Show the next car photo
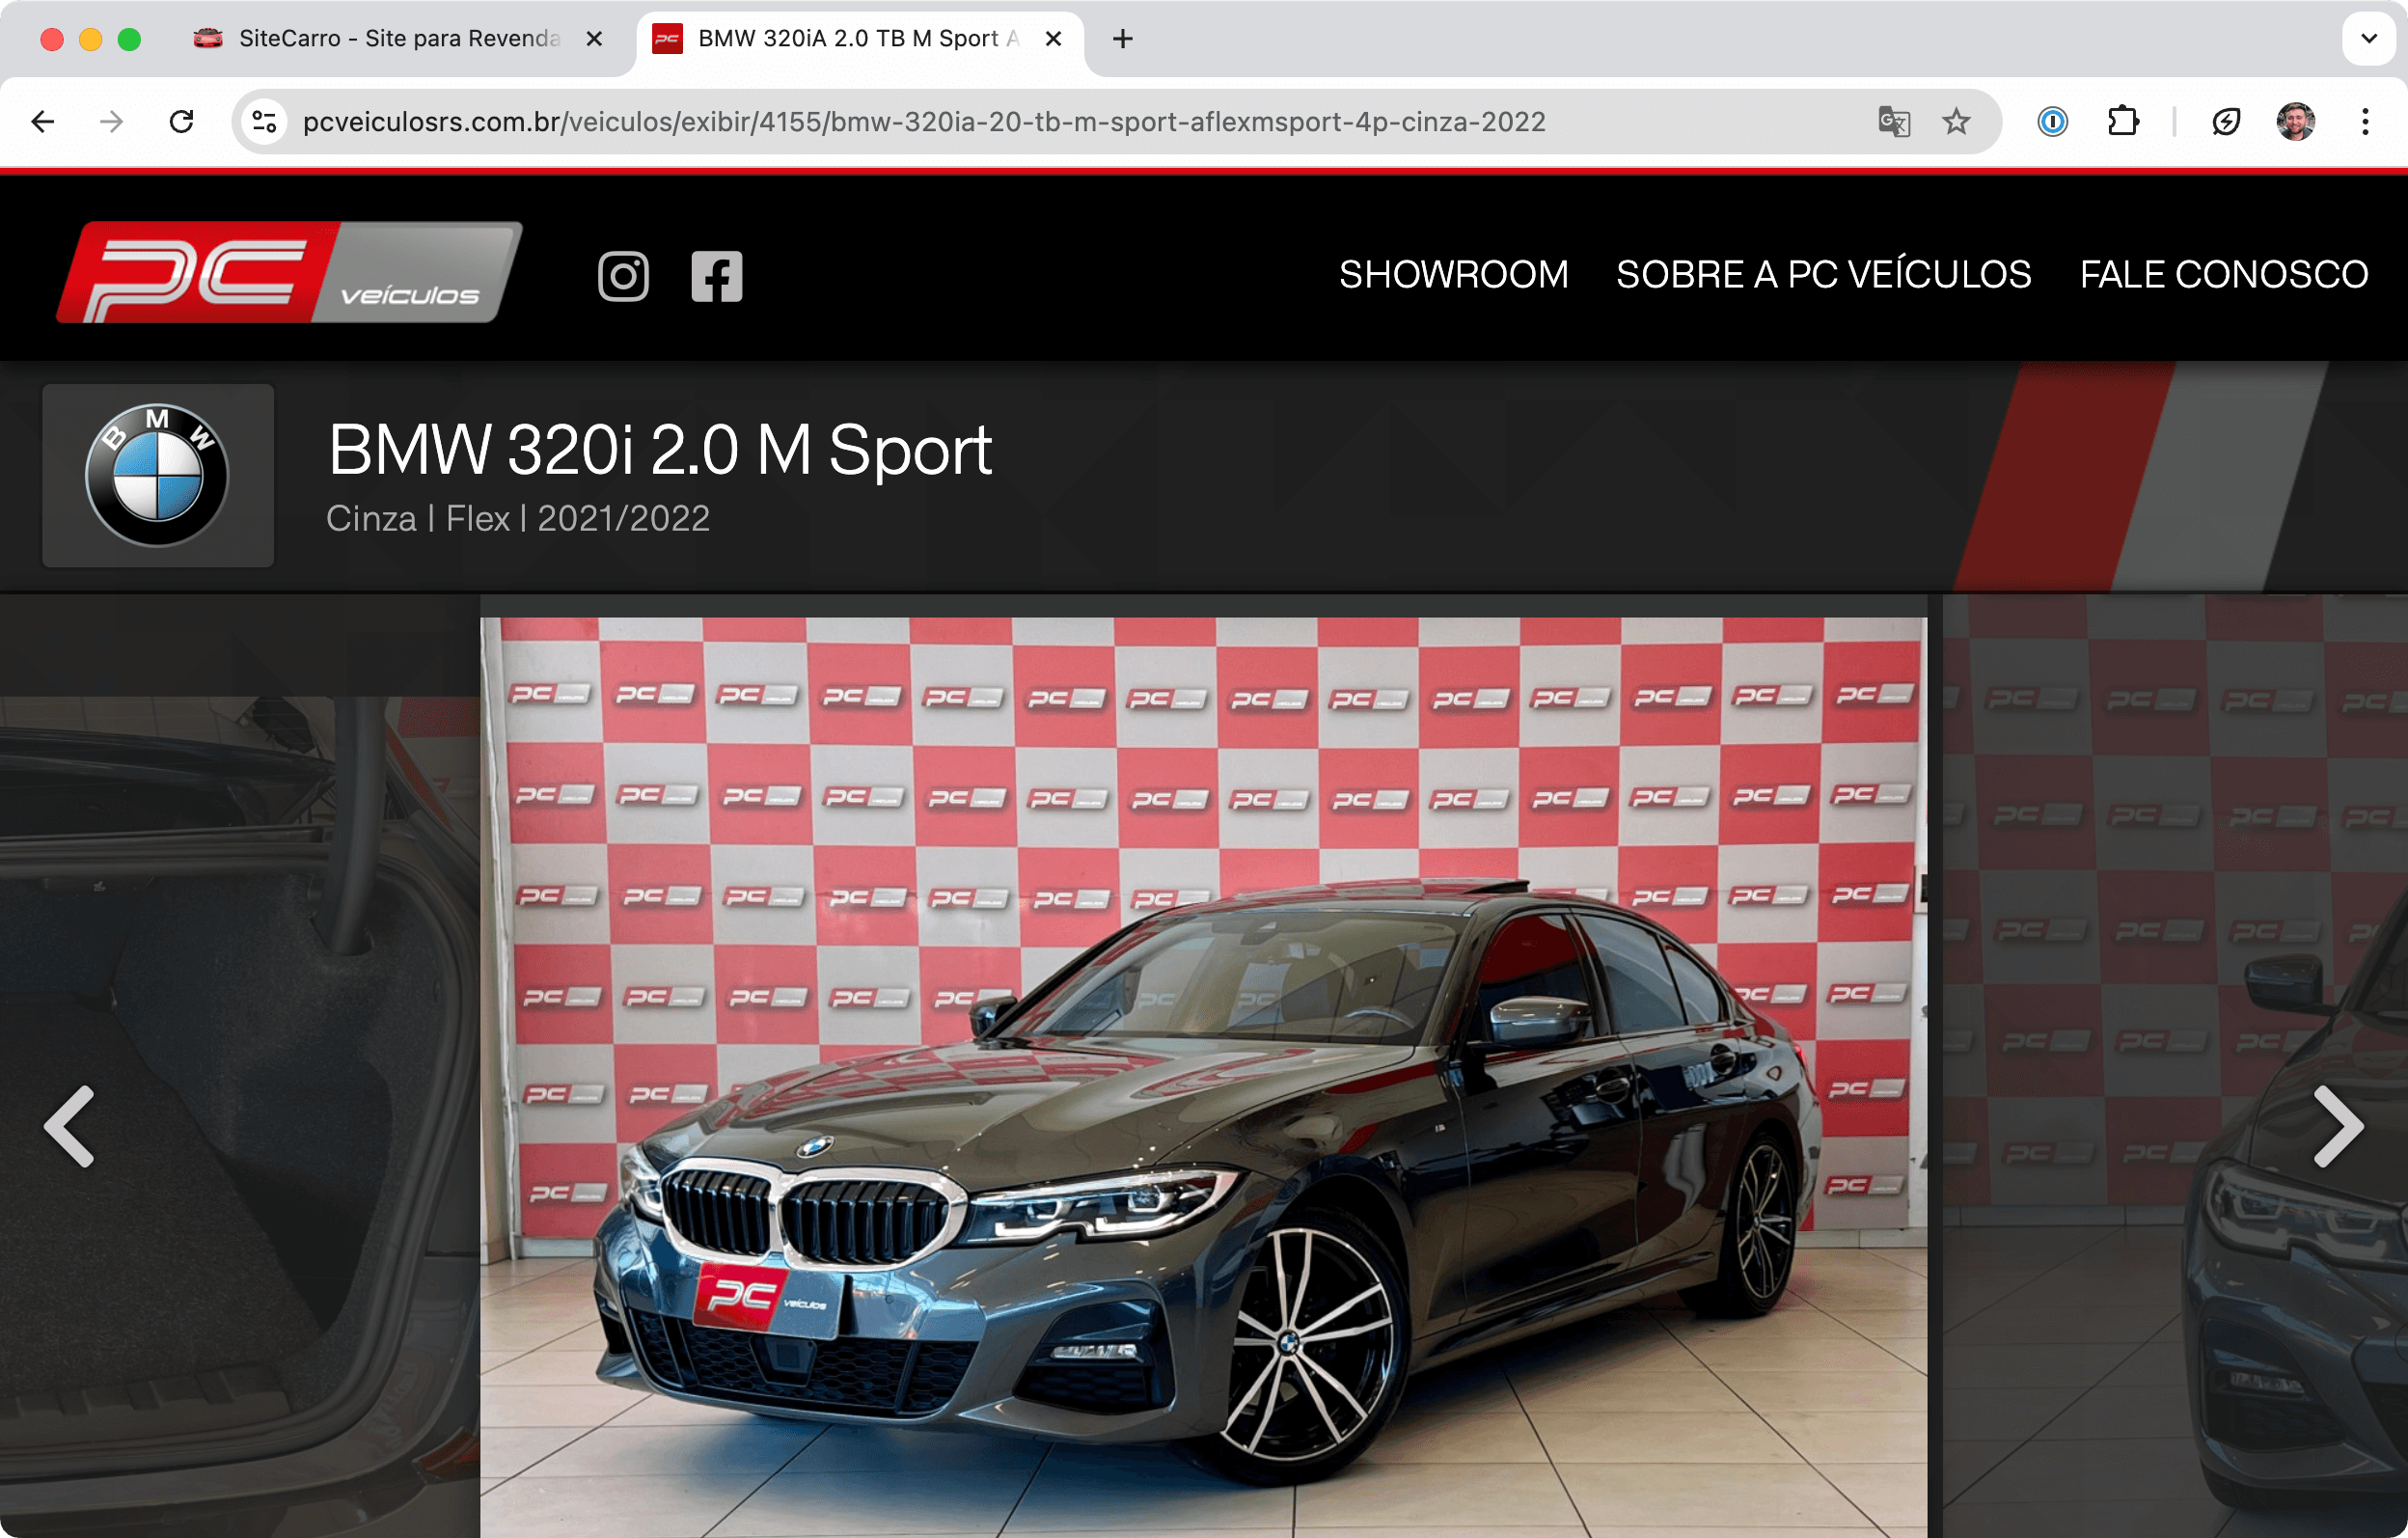The image size is (2408, 1538). 2338,1127
